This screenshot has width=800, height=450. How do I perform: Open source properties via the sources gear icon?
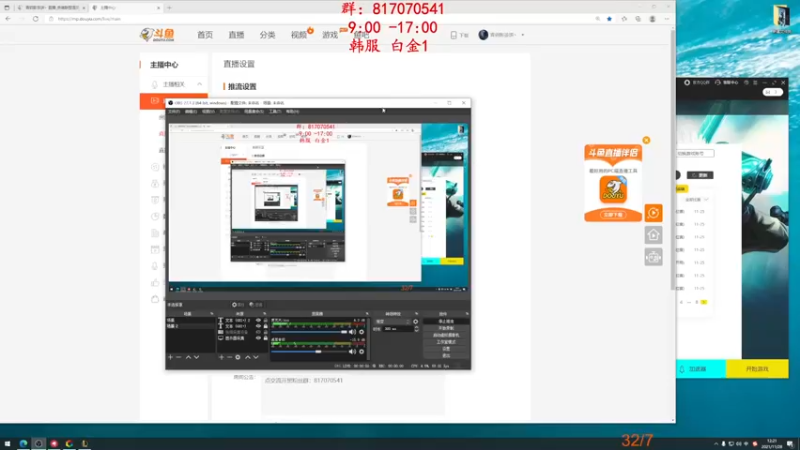(x=238, y=357)
